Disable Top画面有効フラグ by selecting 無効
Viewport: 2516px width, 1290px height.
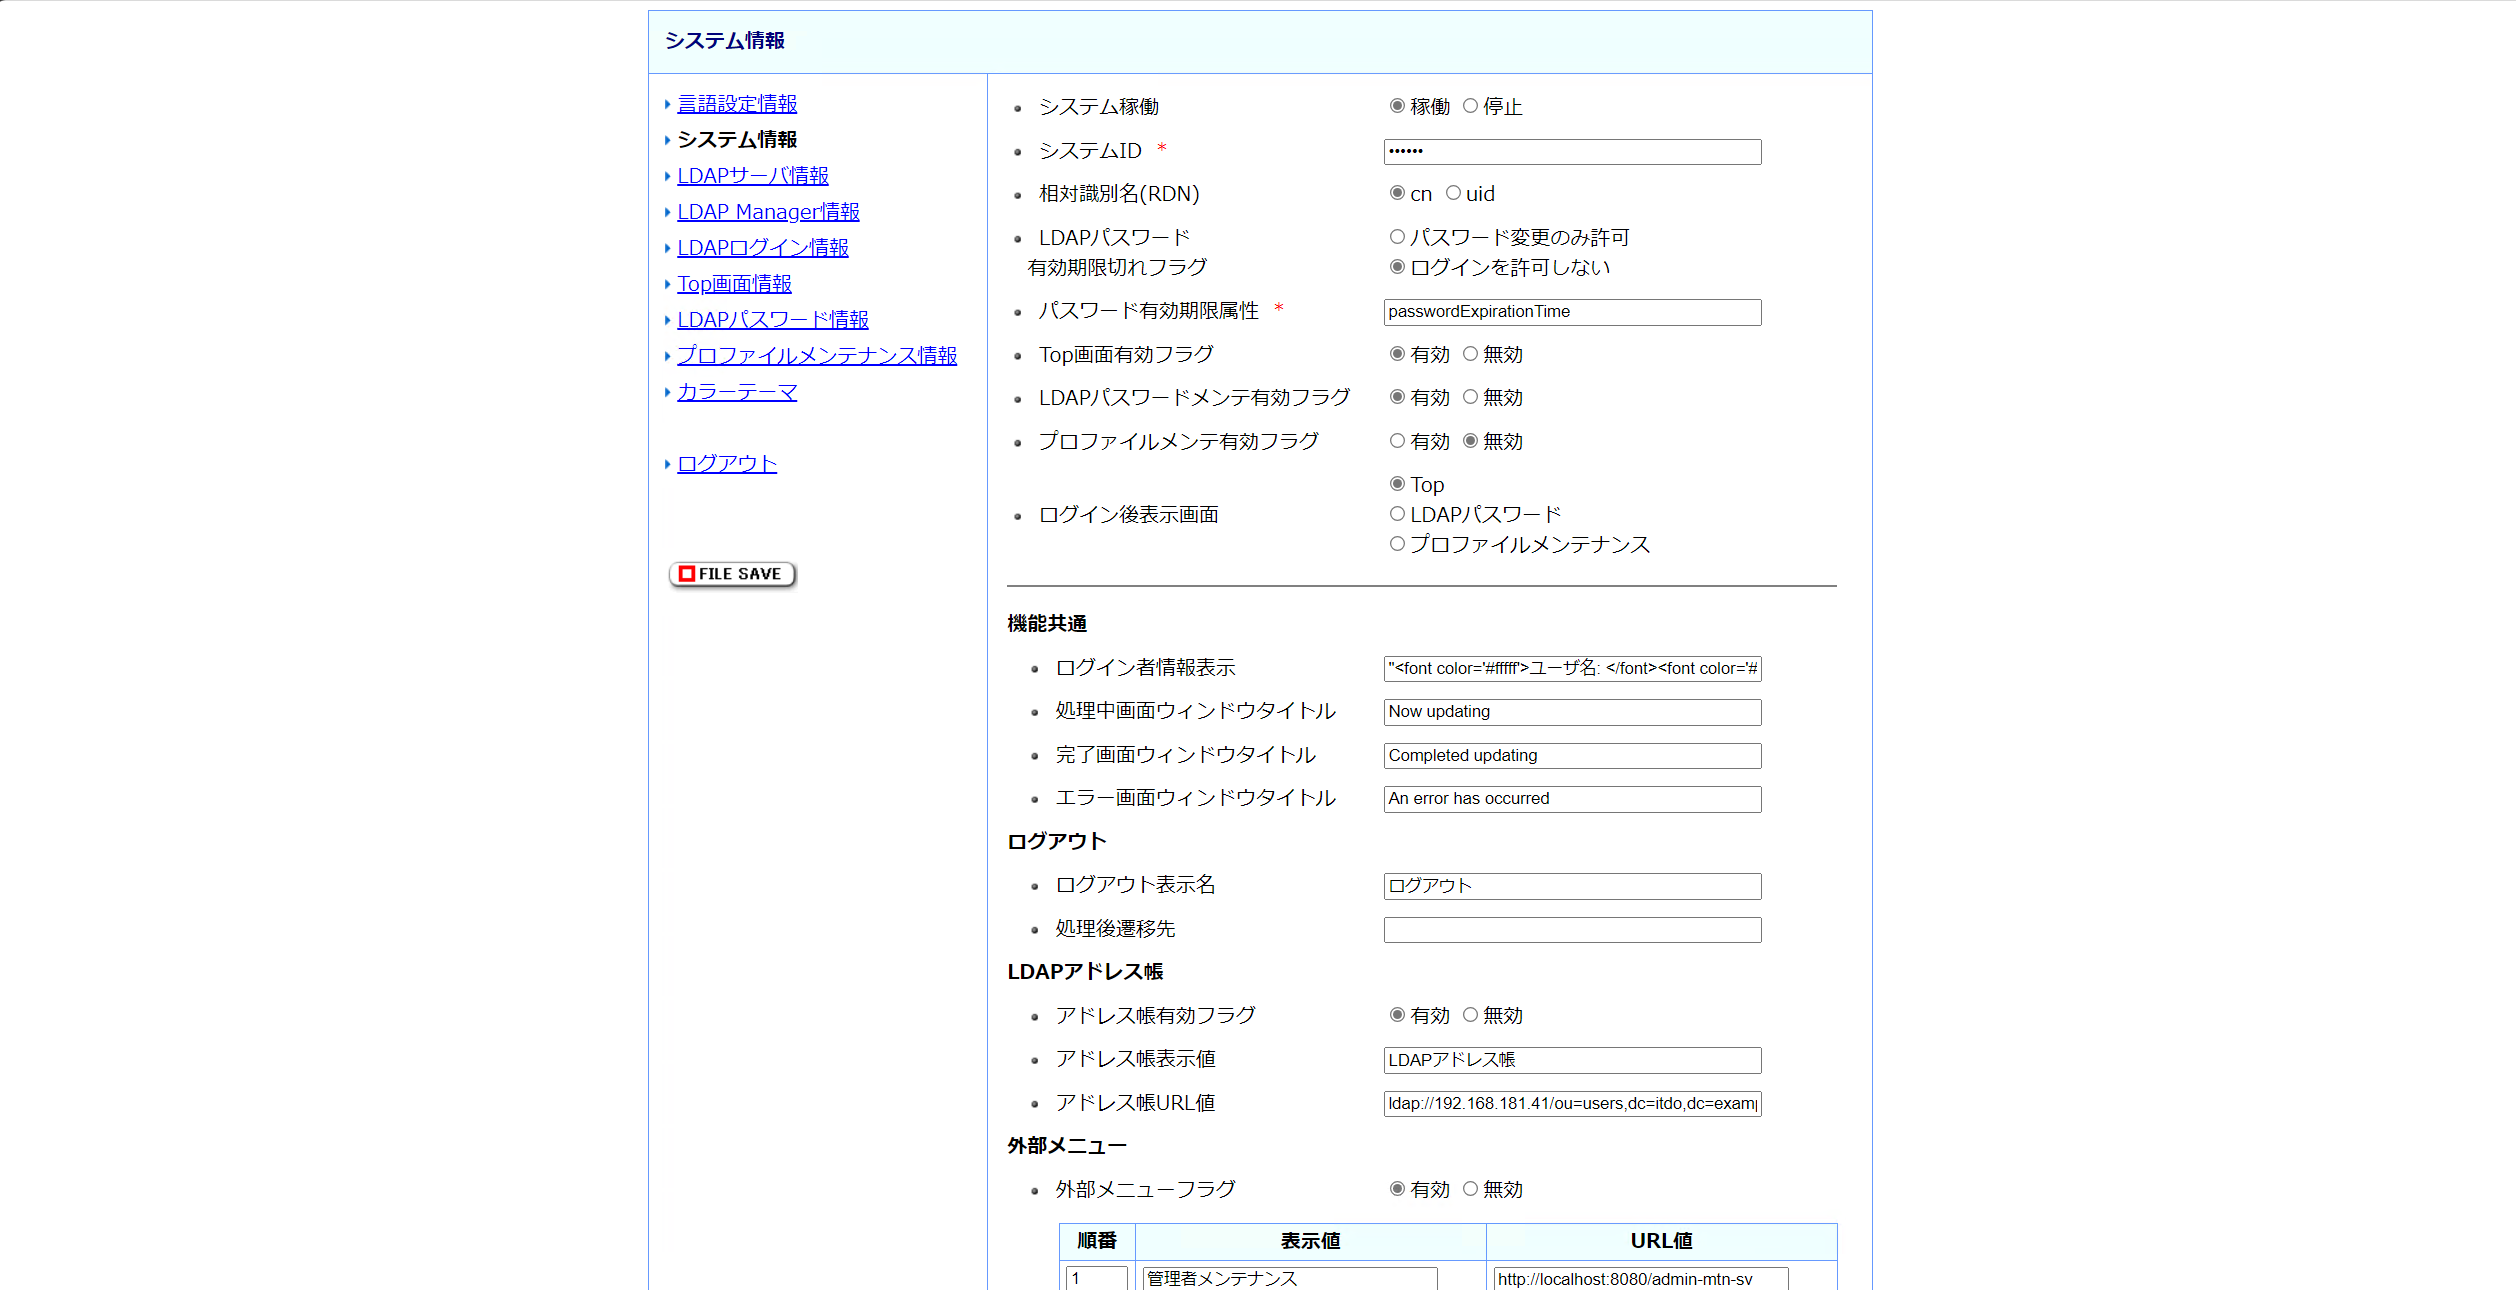[1470, 353]
